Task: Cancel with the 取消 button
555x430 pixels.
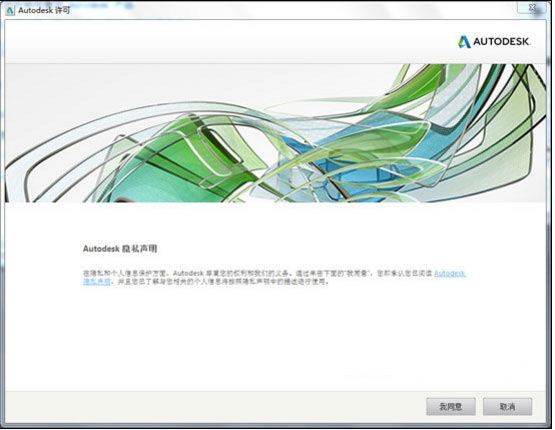Action: coord(507,406)
